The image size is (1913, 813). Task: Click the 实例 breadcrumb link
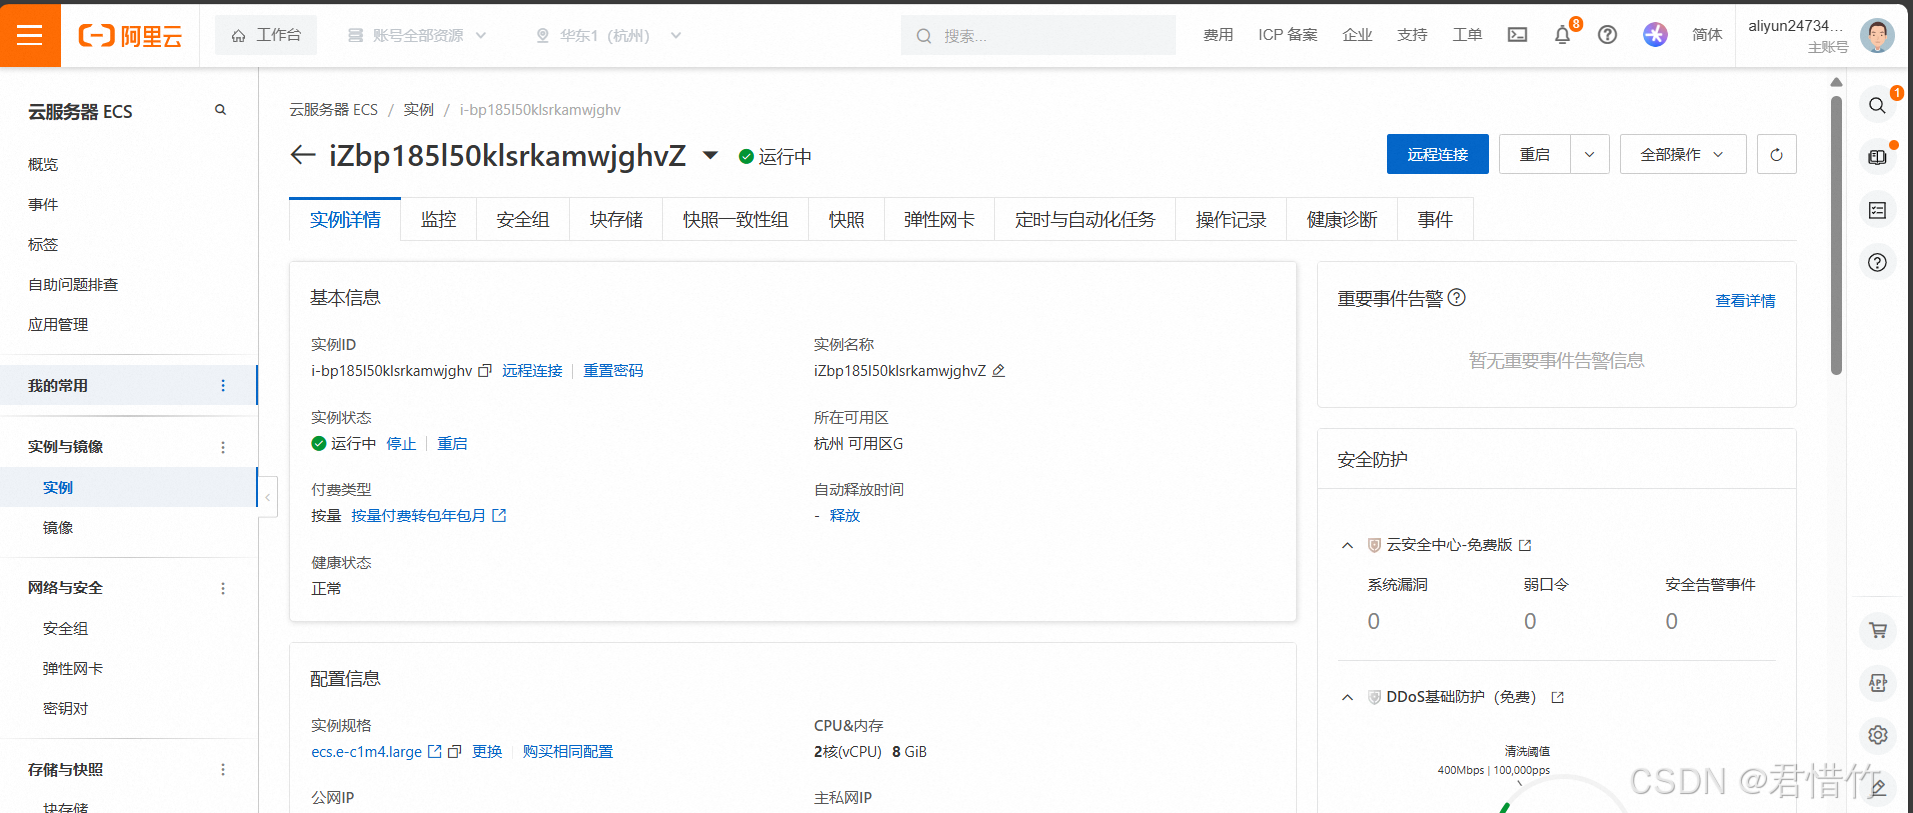pyautogui.click(x=418, y=110)
